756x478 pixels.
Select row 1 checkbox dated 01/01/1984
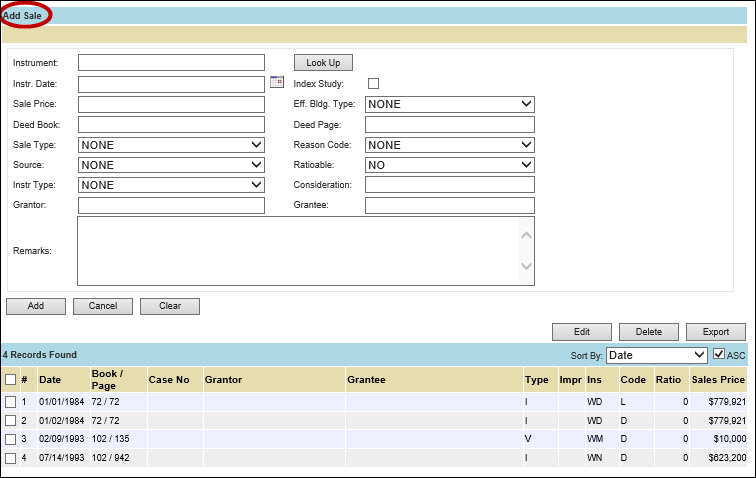(10, 402)
